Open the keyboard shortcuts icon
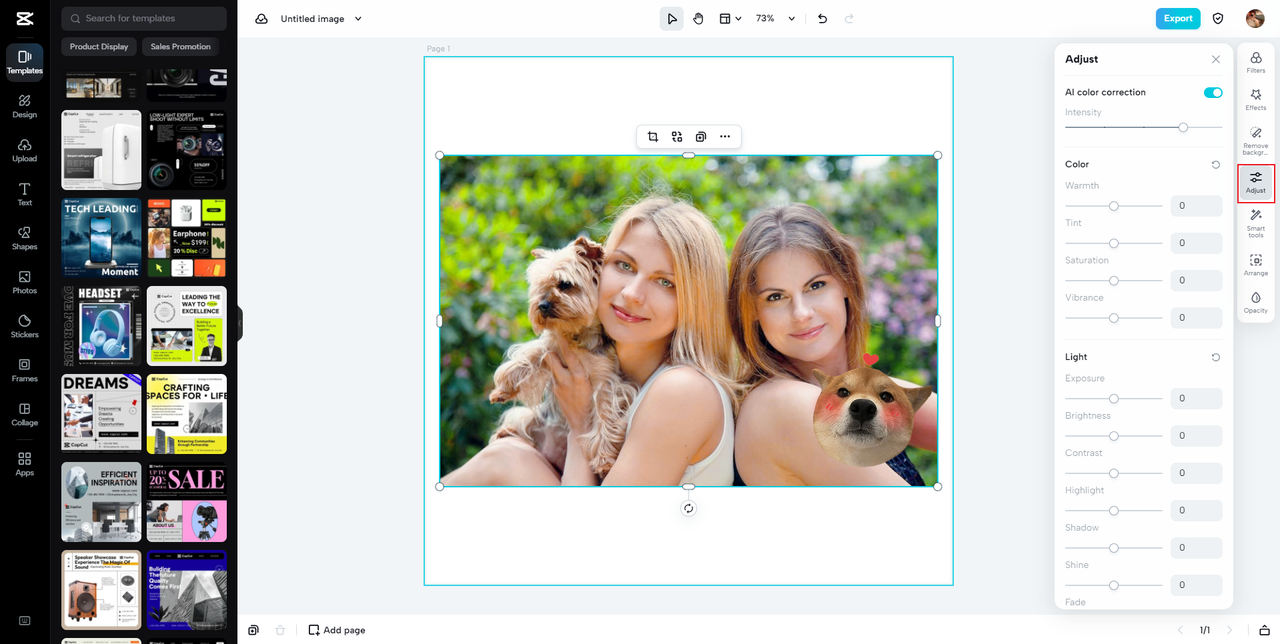This screenshot has height=644, width=1280. point(24,621)
